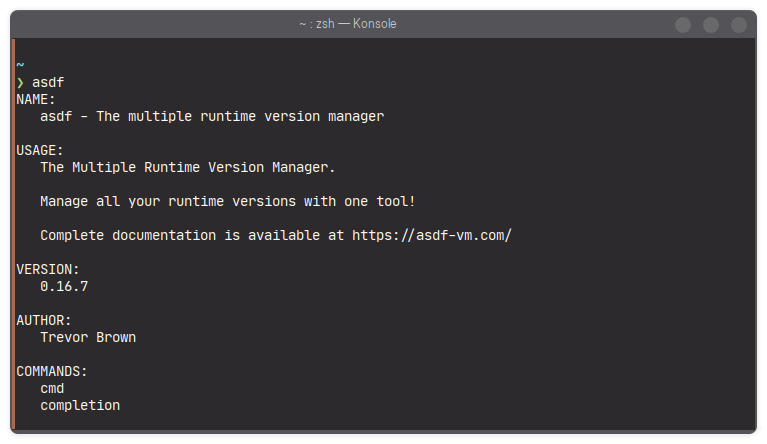Viewport: 767px width, 444px height.
Task: Click the line starting with Manage all
Action: [227, 201]
